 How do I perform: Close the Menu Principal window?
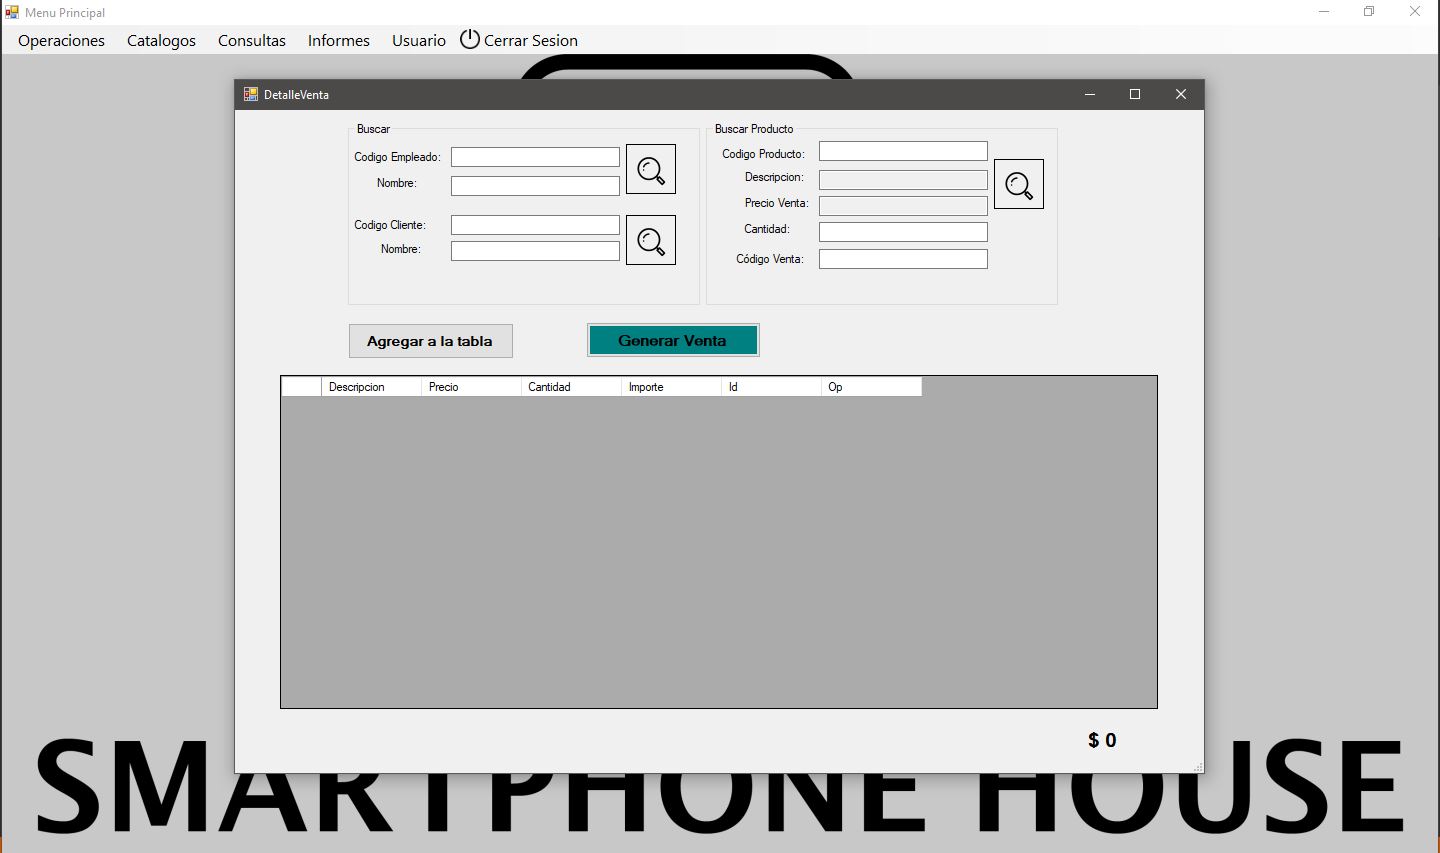[x=1415, y=12]
